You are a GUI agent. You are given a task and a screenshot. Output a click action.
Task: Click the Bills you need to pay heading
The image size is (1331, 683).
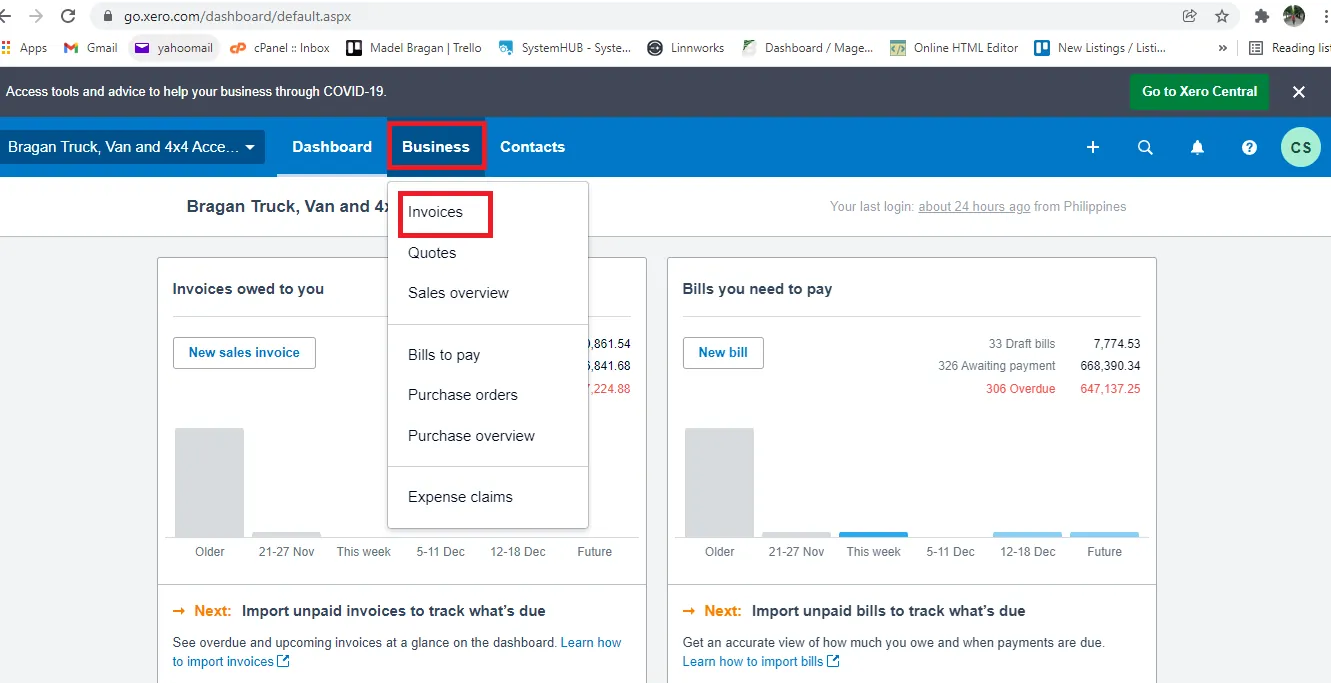(757, 289)
